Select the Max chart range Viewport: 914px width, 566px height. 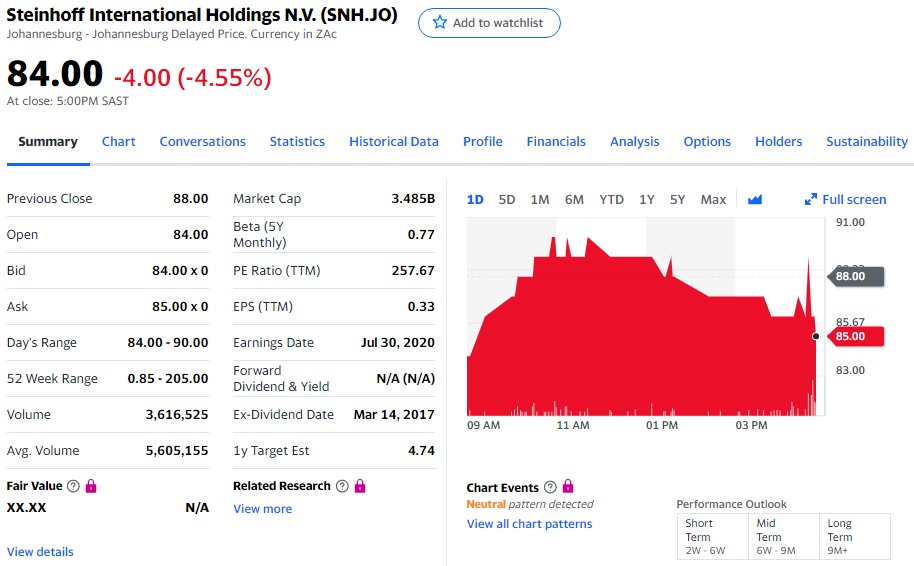[x=713, y=200]
